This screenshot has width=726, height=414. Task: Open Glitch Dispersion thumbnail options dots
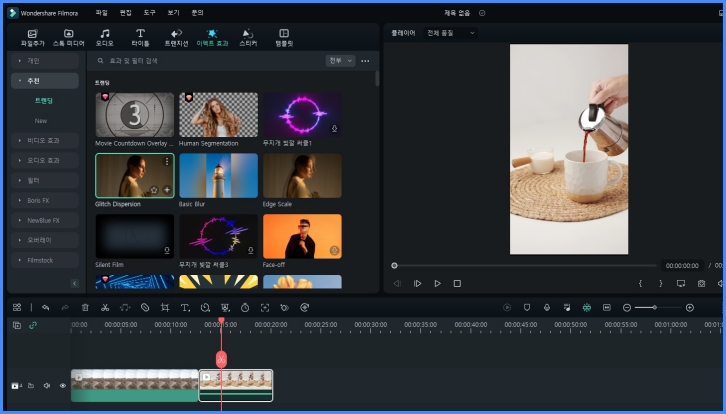[x=167, y=161]
